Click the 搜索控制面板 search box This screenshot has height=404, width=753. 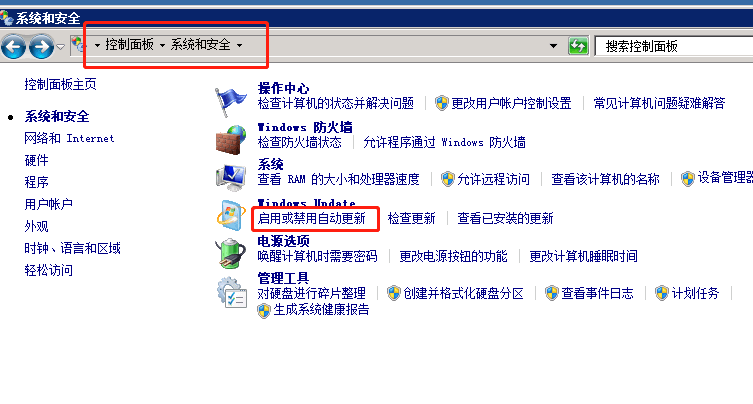coord(674,47)
